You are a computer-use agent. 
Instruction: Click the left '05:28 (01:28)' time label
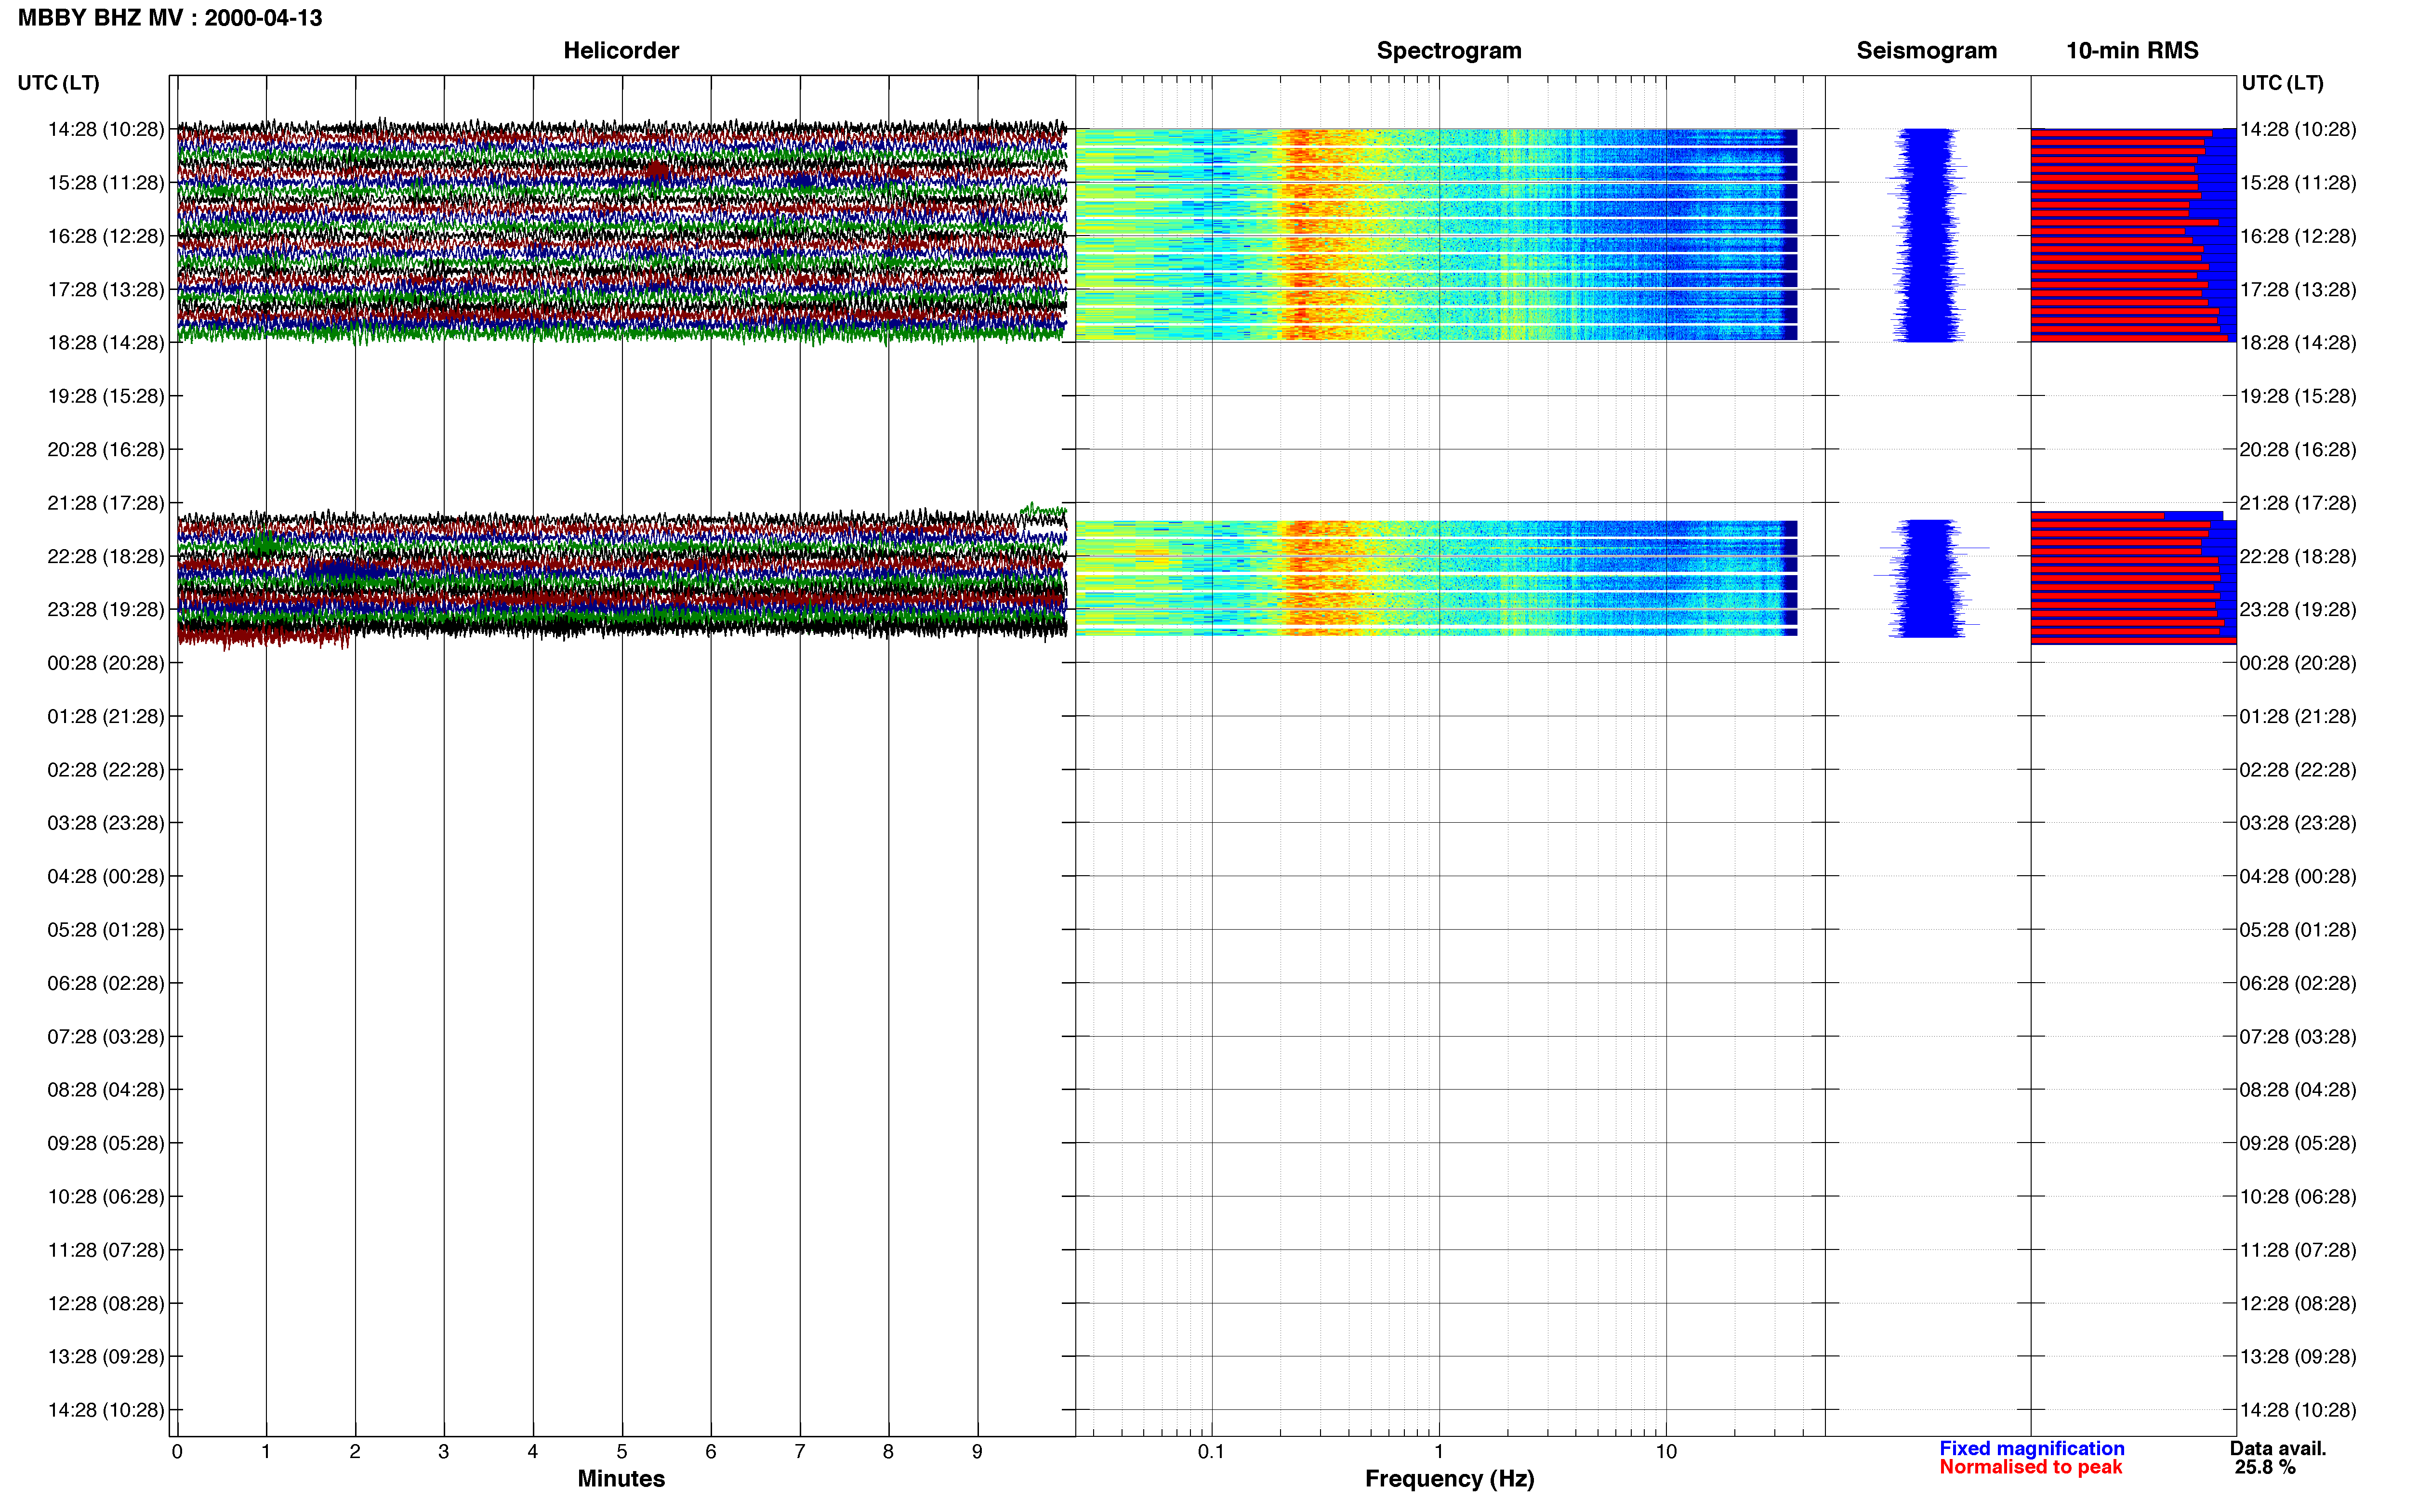click(105, 930)
